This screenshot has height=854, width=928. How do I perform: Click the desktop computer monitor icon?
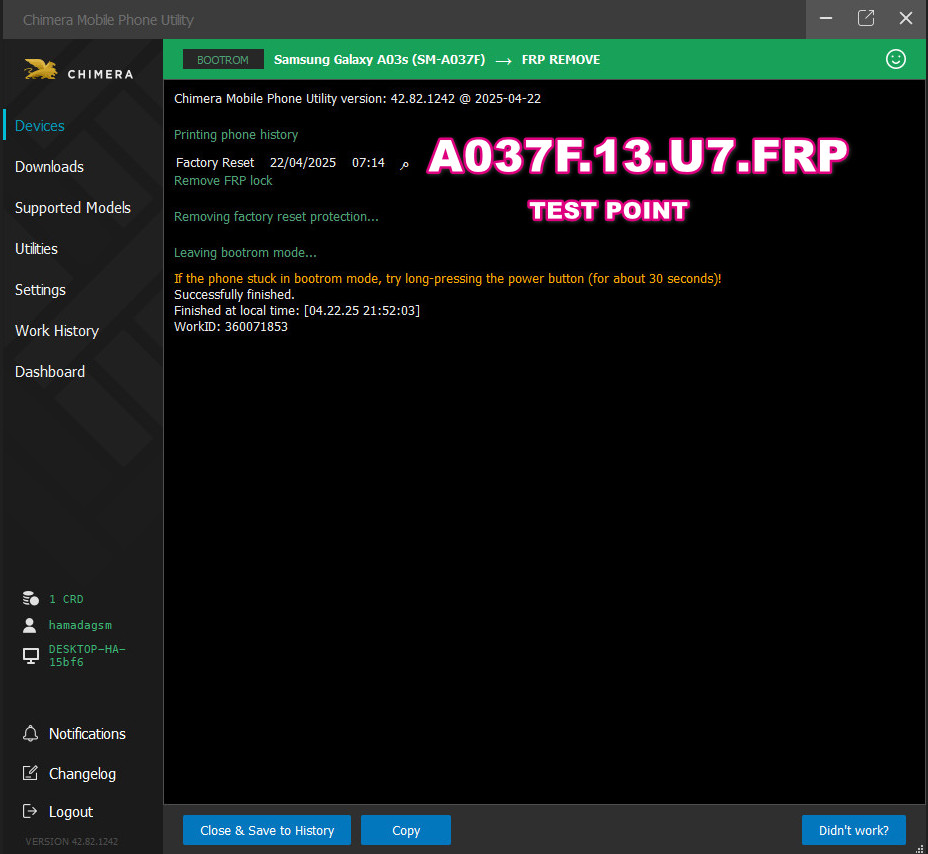pos(31,655)
